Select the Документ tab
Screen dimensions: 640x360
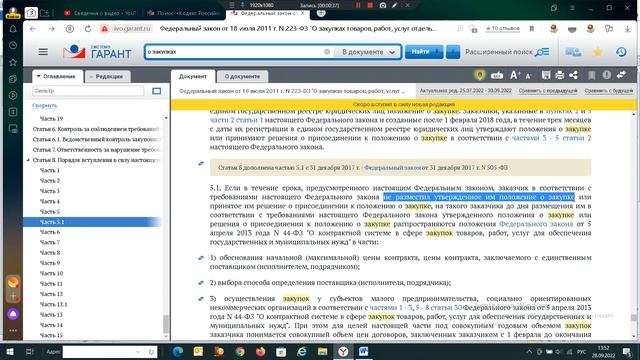[193, 76]
